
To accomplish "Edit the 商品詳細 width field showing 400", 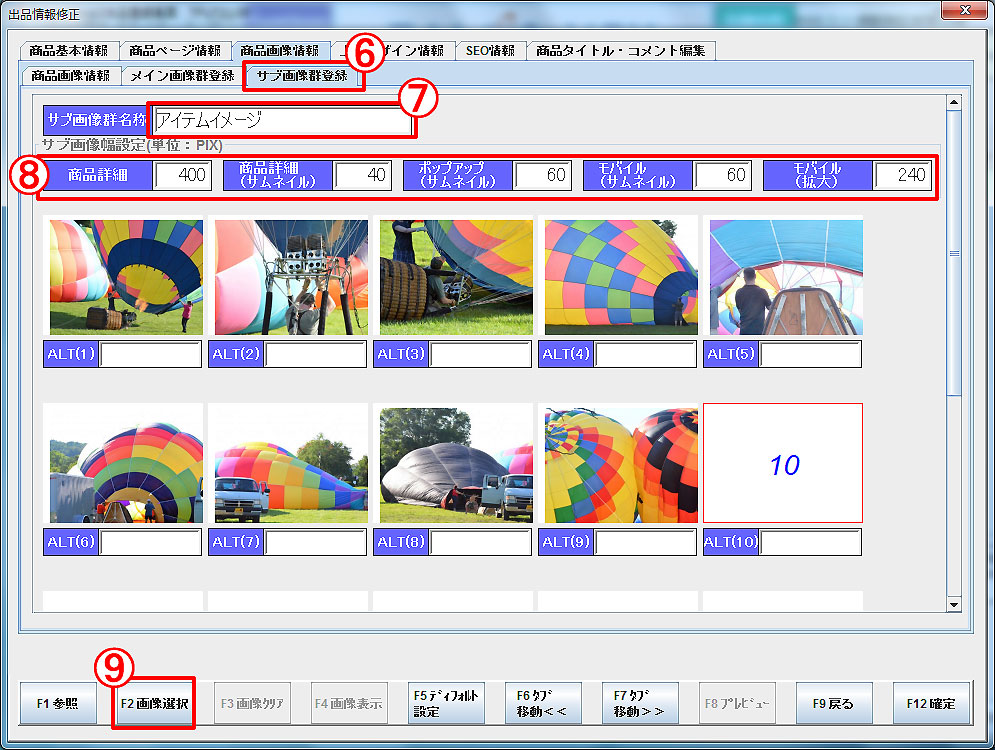I will 182,175.
